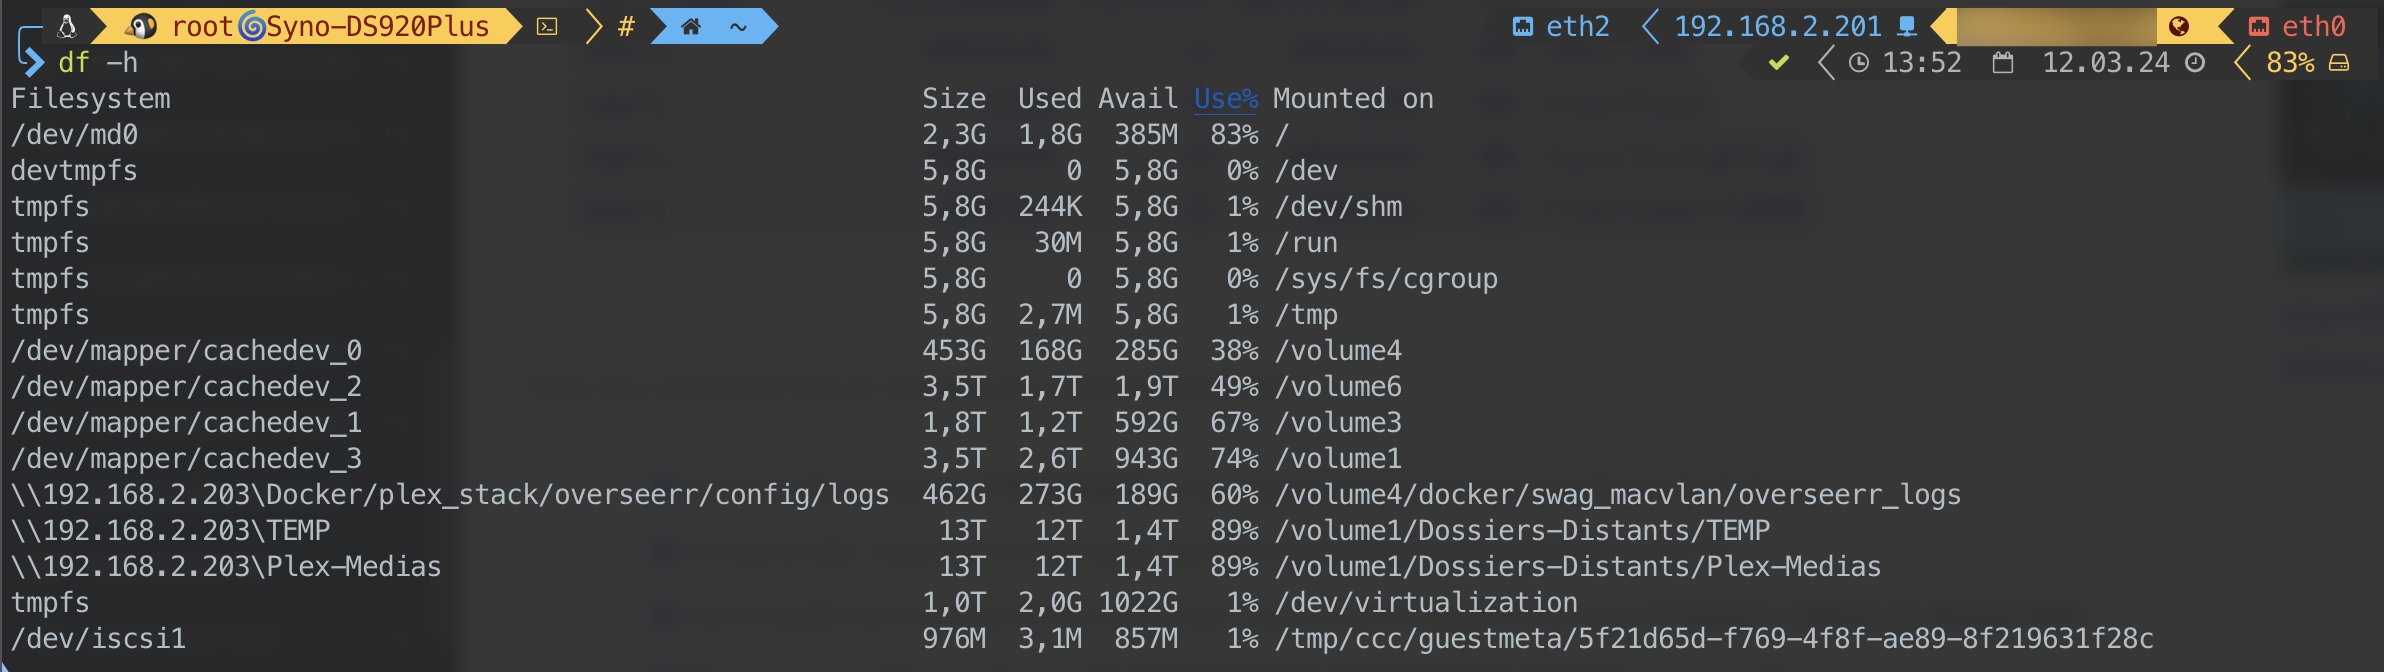Click the Synology swirl icon in hostname
This screenshot has height=672, width=2384.
coord(252,27)
